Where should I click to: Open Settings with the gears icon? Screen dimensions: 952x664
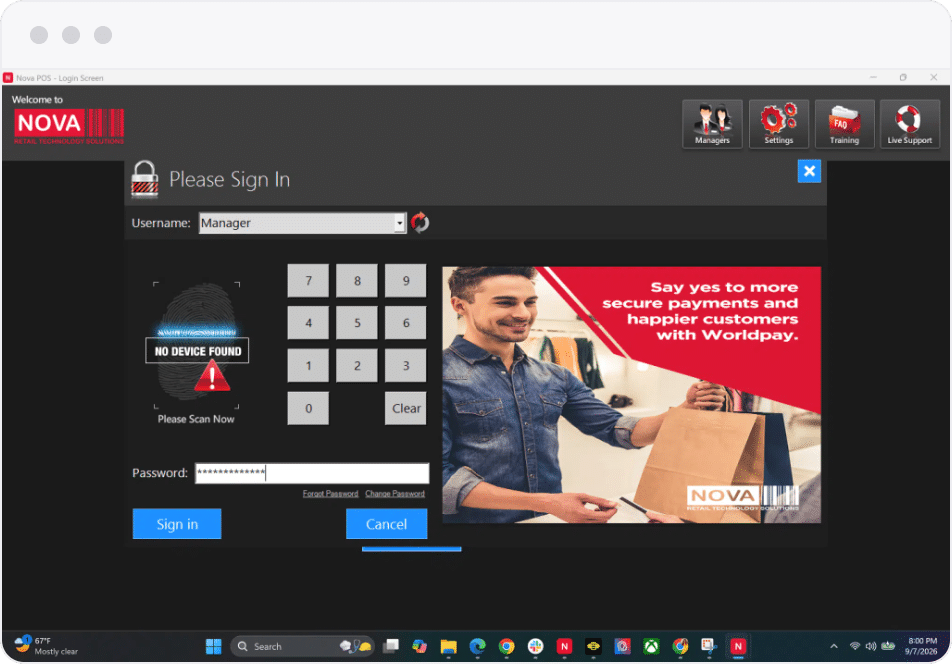(x=778, y=124)
